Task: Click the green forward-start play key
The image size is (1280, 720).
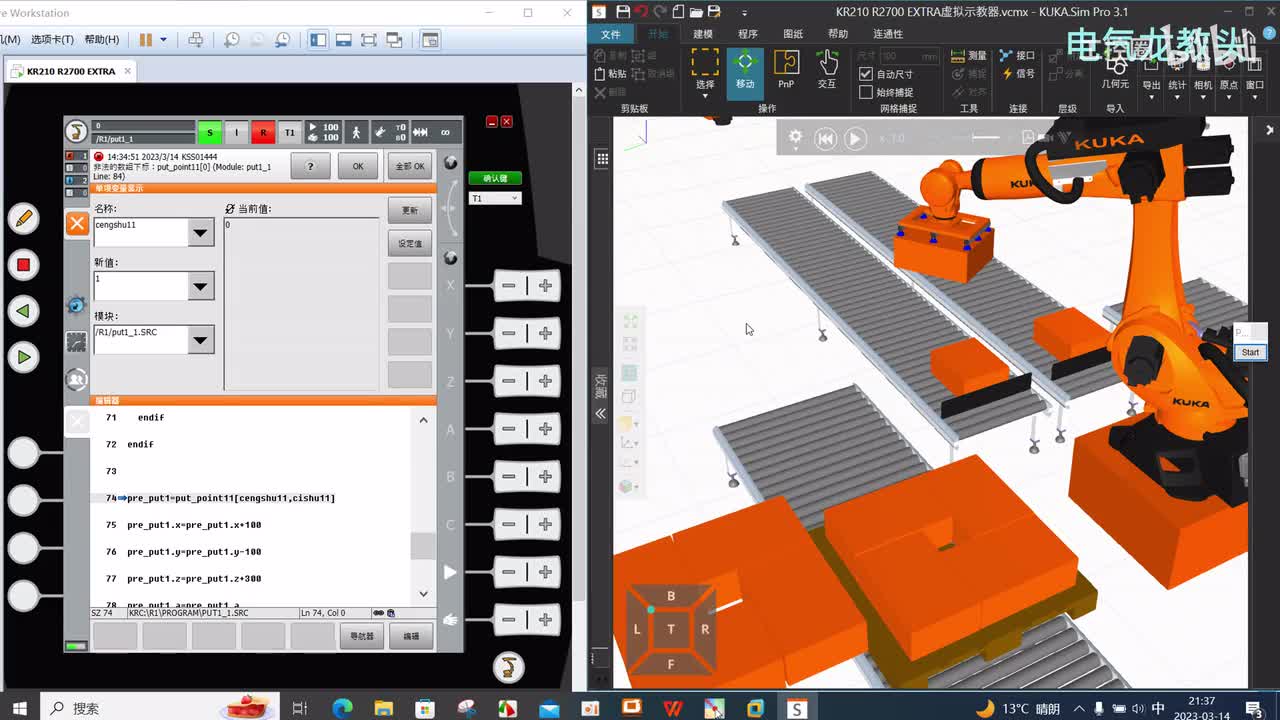Action: coord(23,357)
